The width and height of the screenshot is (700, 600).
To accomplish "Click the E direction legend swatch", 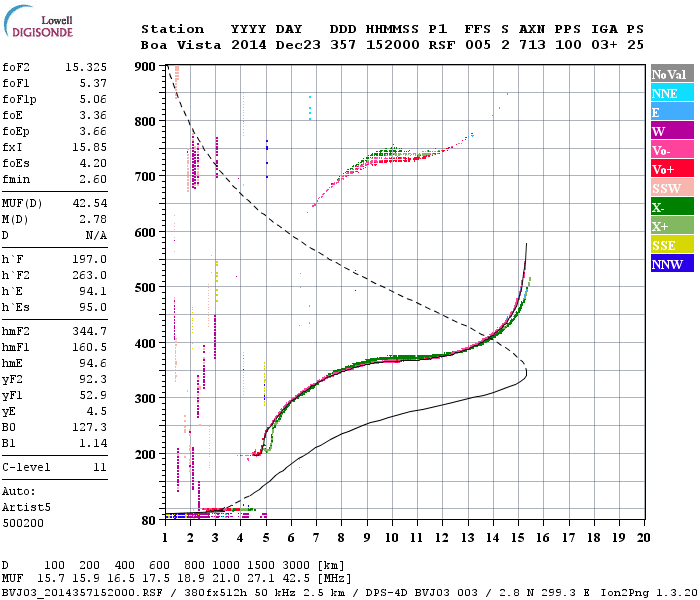I will point(672,112).
